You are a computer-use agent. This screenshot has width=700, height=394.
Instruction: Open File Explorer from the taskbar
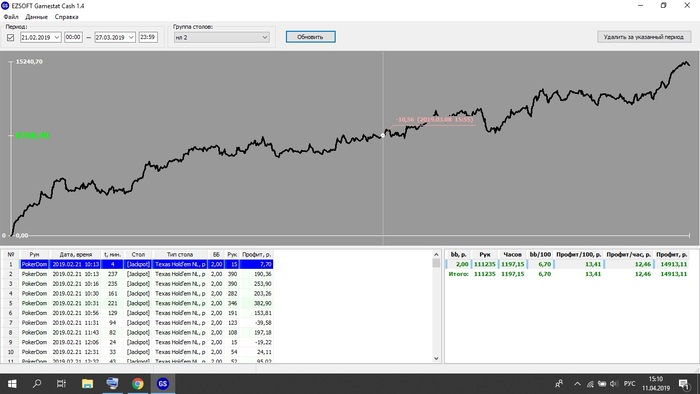pos(87,384)
